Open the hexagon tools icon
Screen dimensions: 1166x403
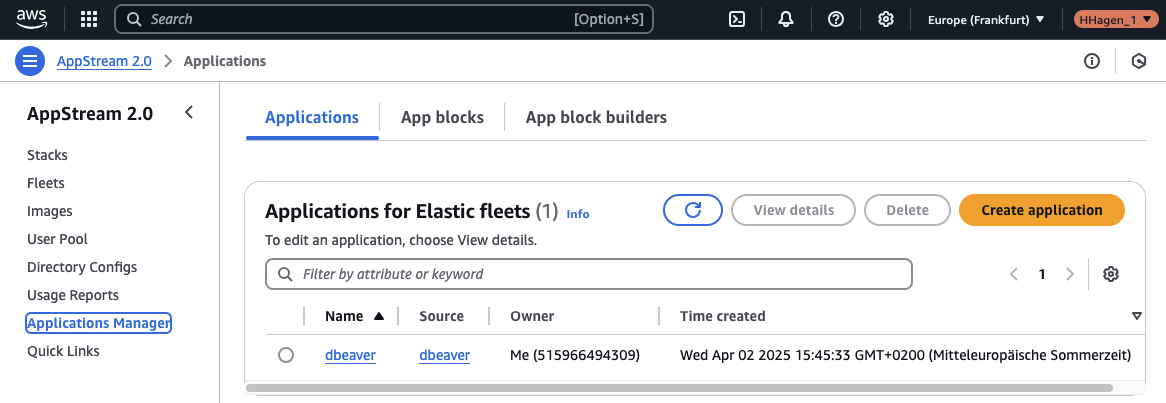pyautogui.click(x=1138, y=61)
